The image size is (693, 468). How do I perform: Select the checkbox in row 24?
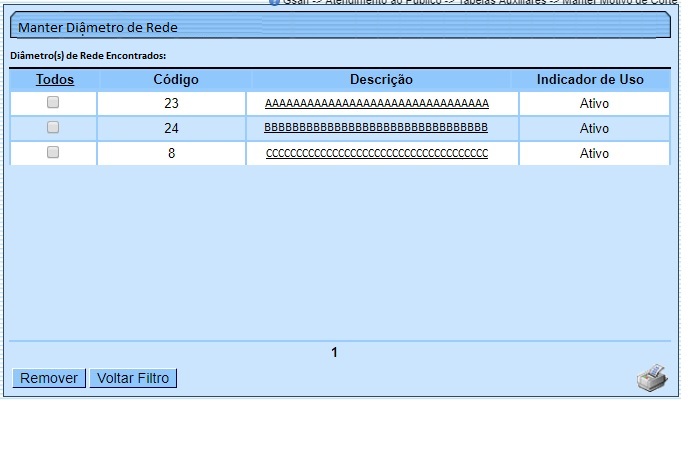click(53, 127)
